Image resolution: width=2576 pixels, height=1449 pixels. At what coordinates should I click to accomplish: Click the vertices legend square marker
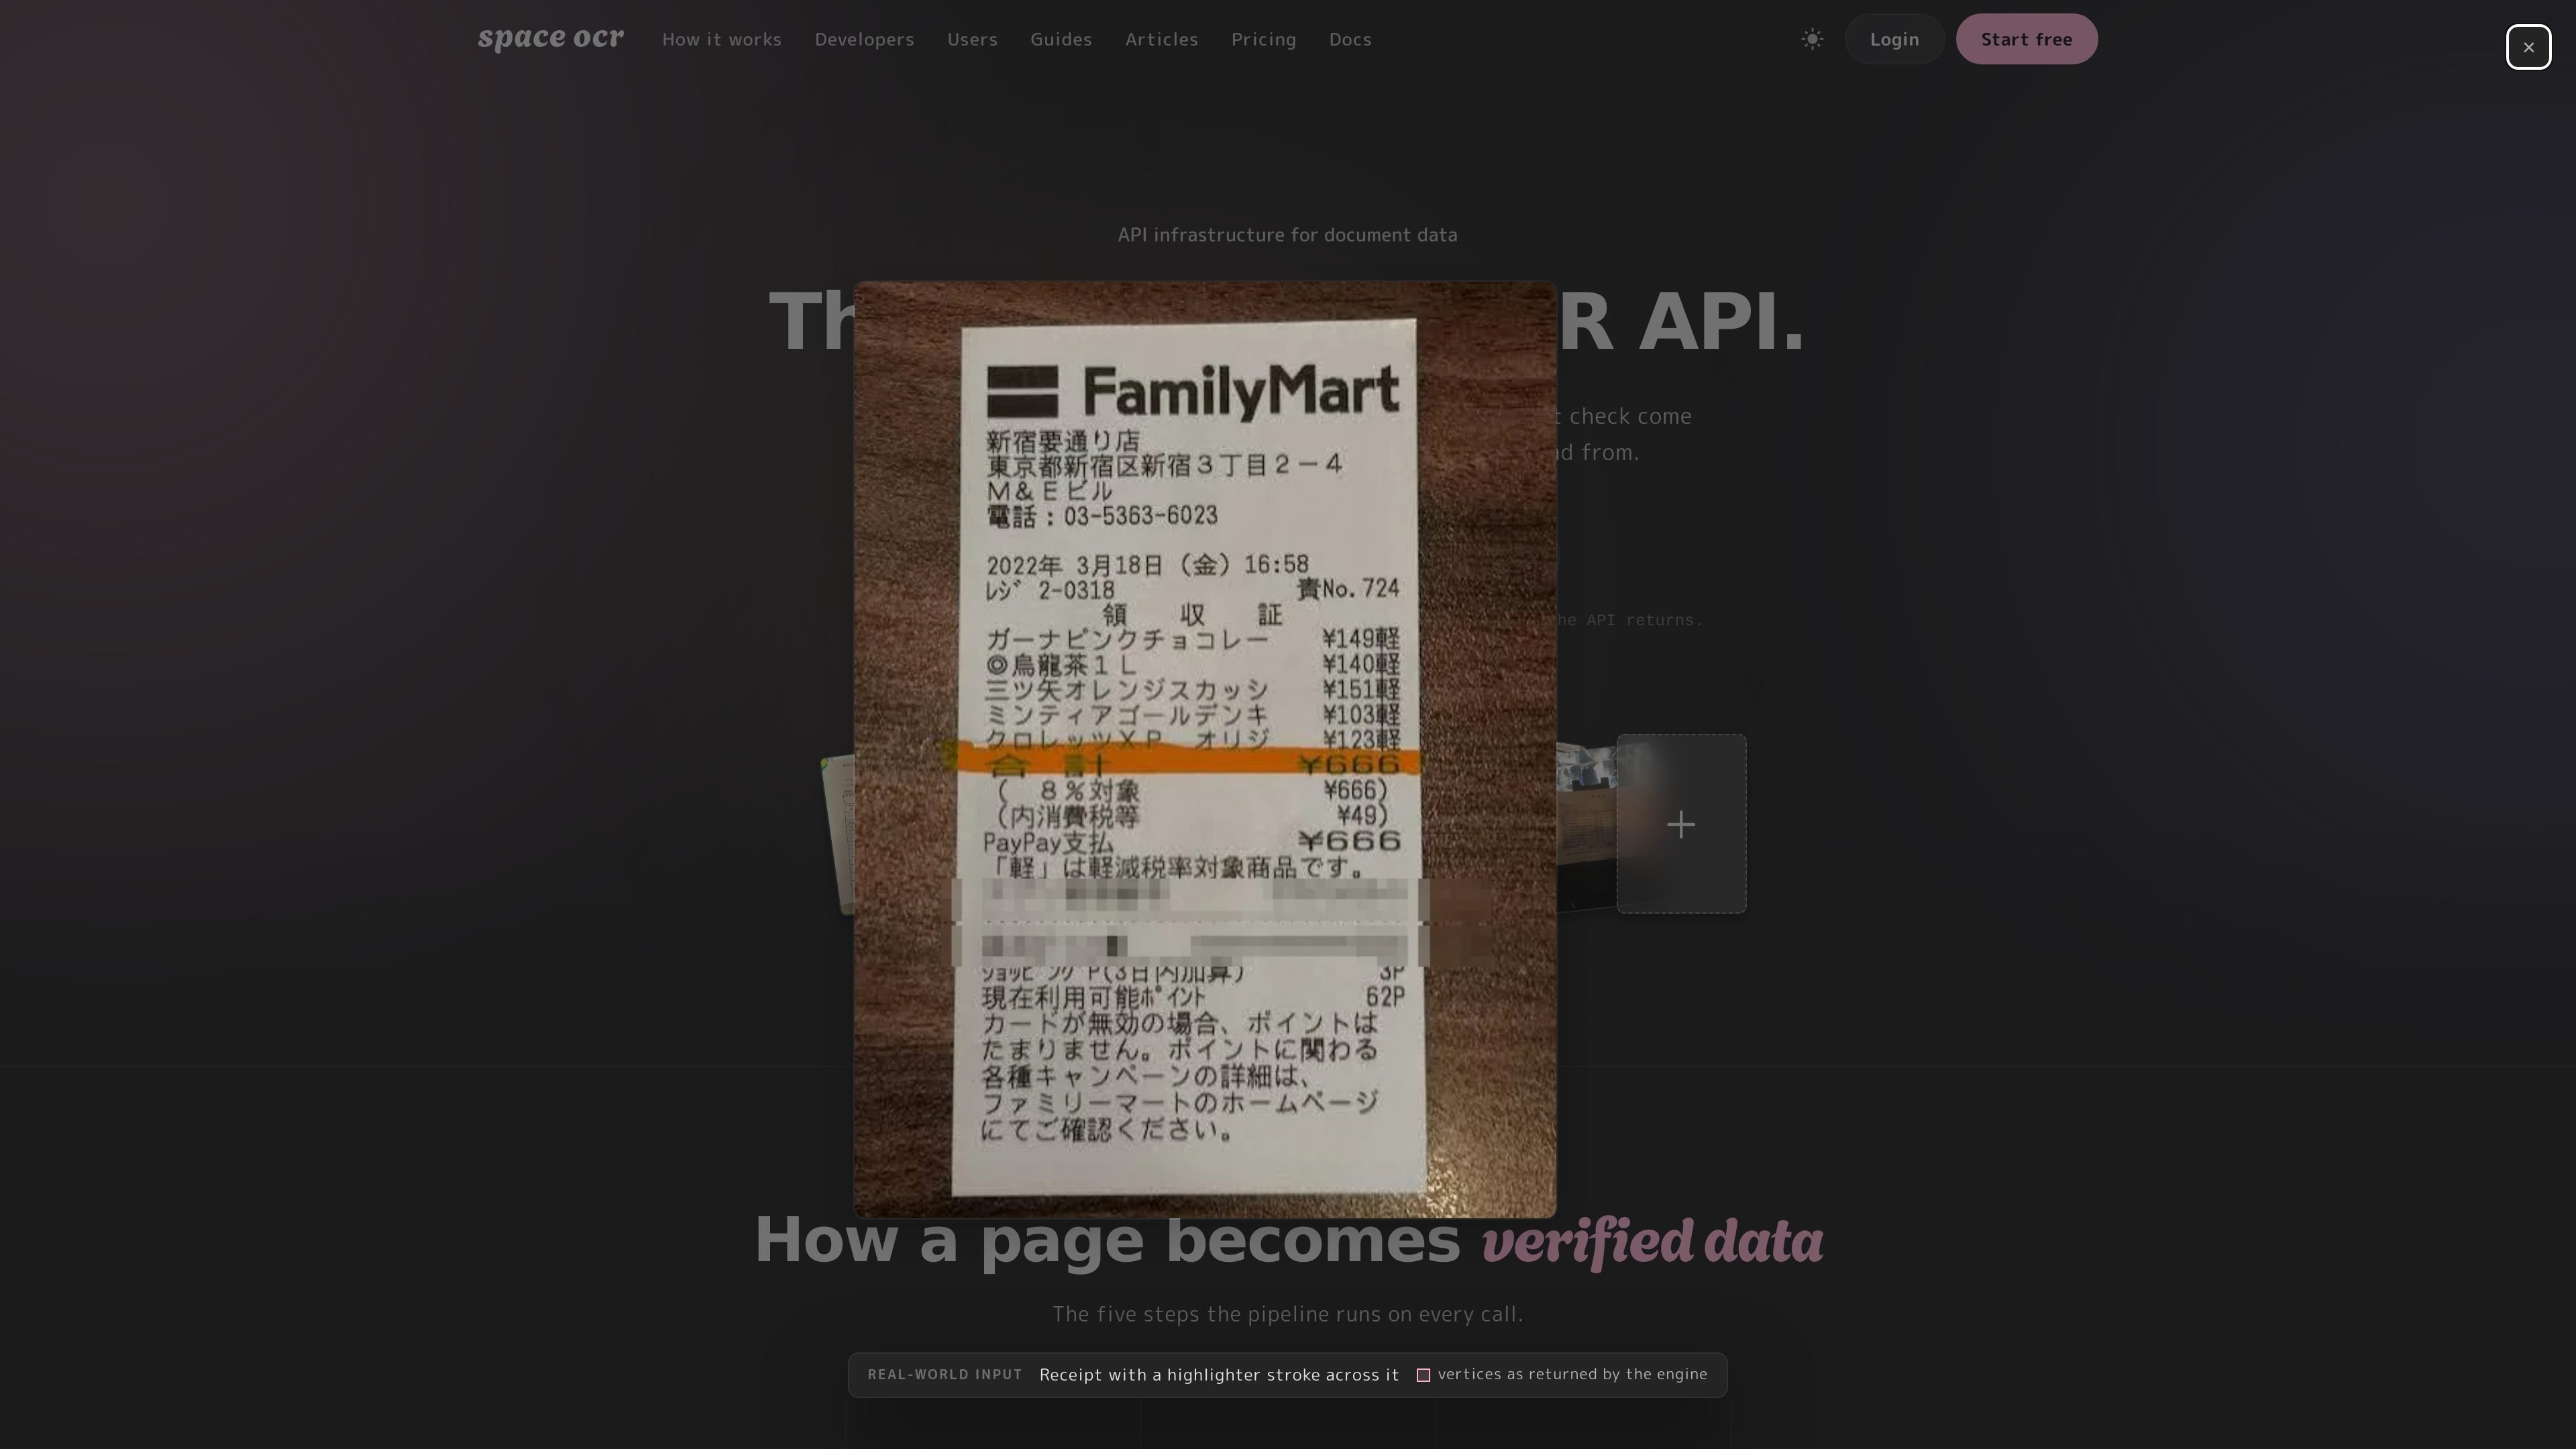click(x=1423, y=1375)
